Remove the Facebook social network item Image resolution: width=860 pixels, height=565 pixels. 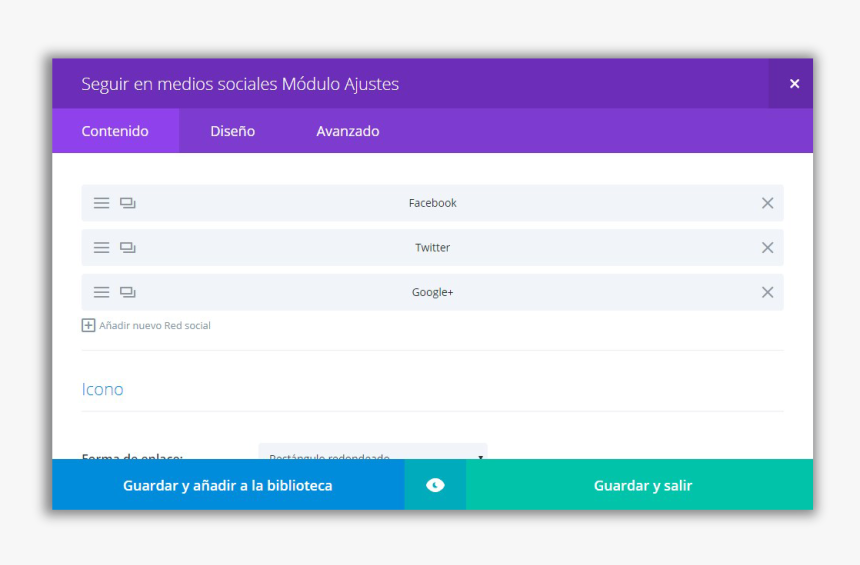coord(767,203)
